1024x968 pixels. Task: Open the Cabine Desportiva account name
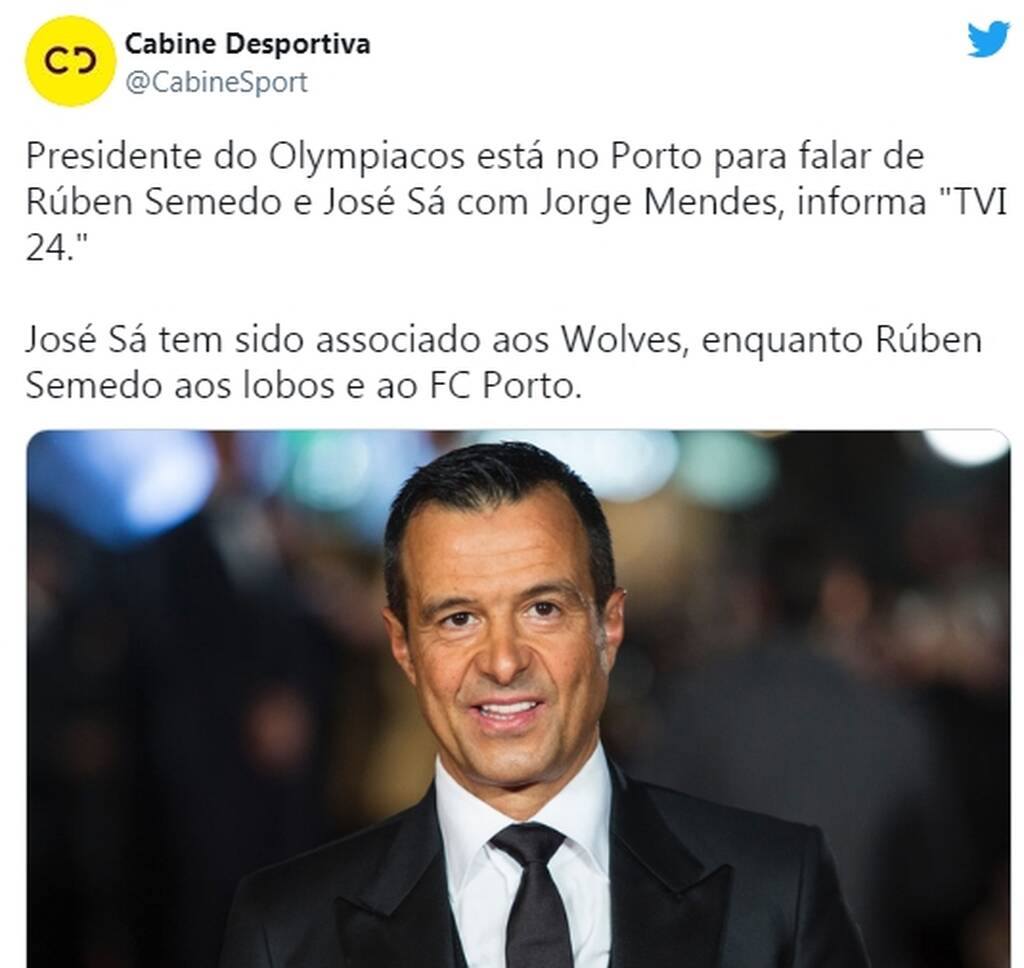(248, 44)
